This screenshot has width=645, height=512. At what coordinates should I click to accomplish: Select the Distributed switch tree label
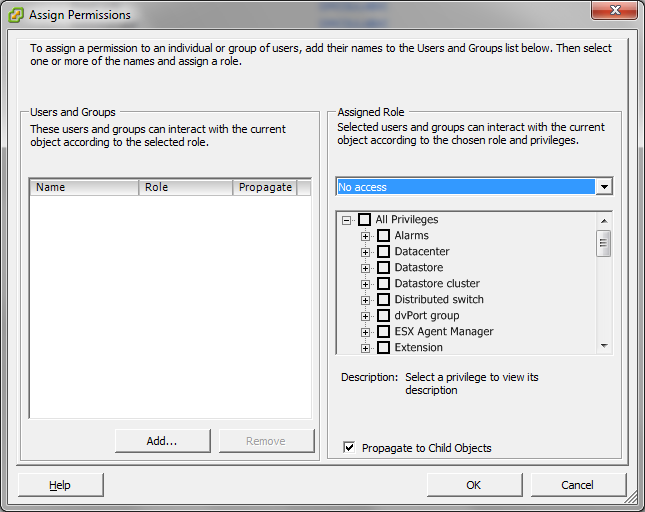[x=439, y=300]
